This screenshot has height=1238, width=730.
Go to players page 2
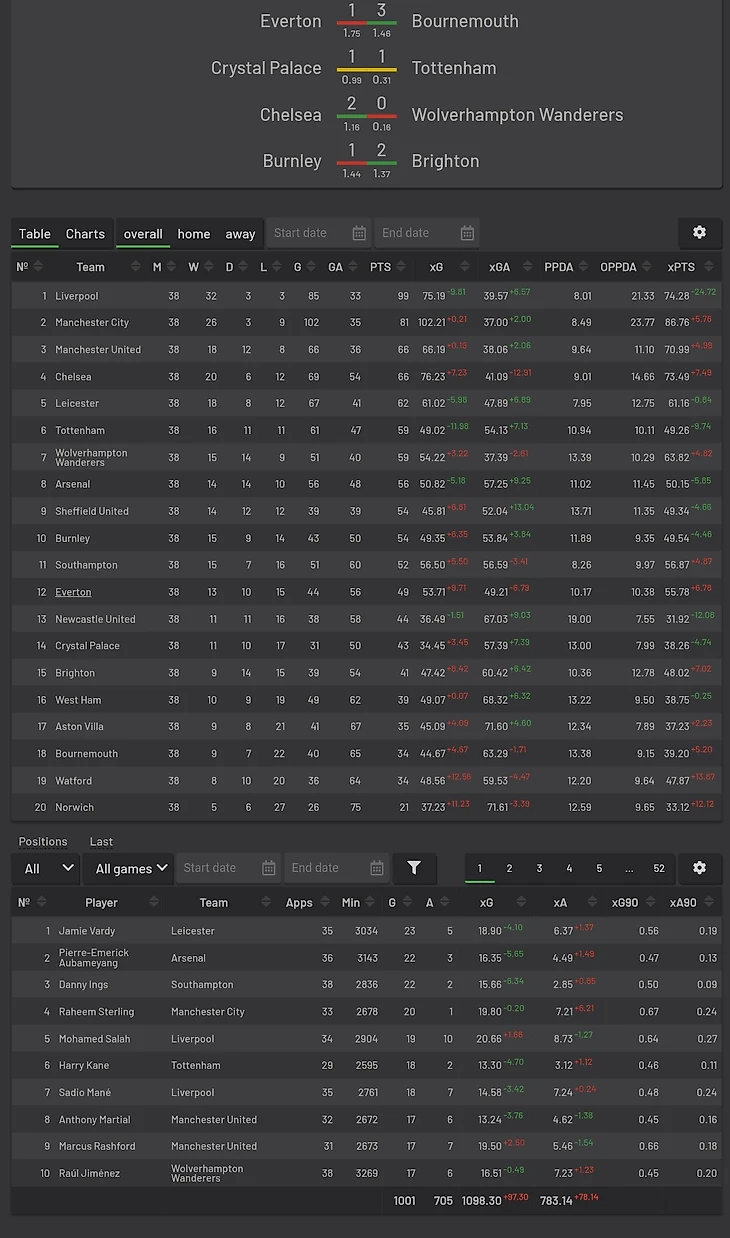click(509, 868)
